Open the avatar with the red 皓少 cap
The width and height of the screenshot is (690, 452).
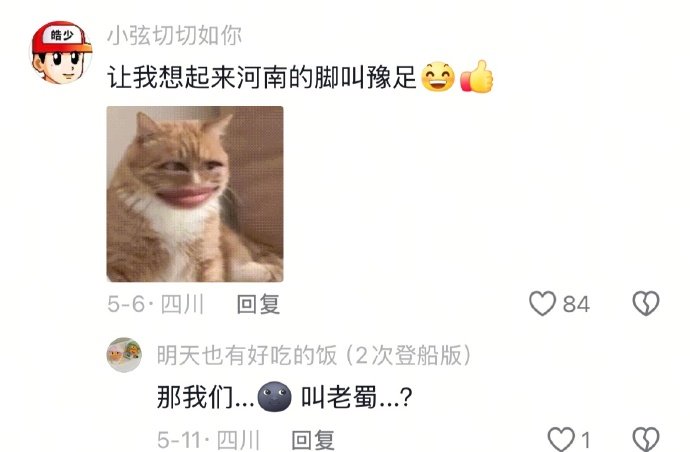point(61,52)
